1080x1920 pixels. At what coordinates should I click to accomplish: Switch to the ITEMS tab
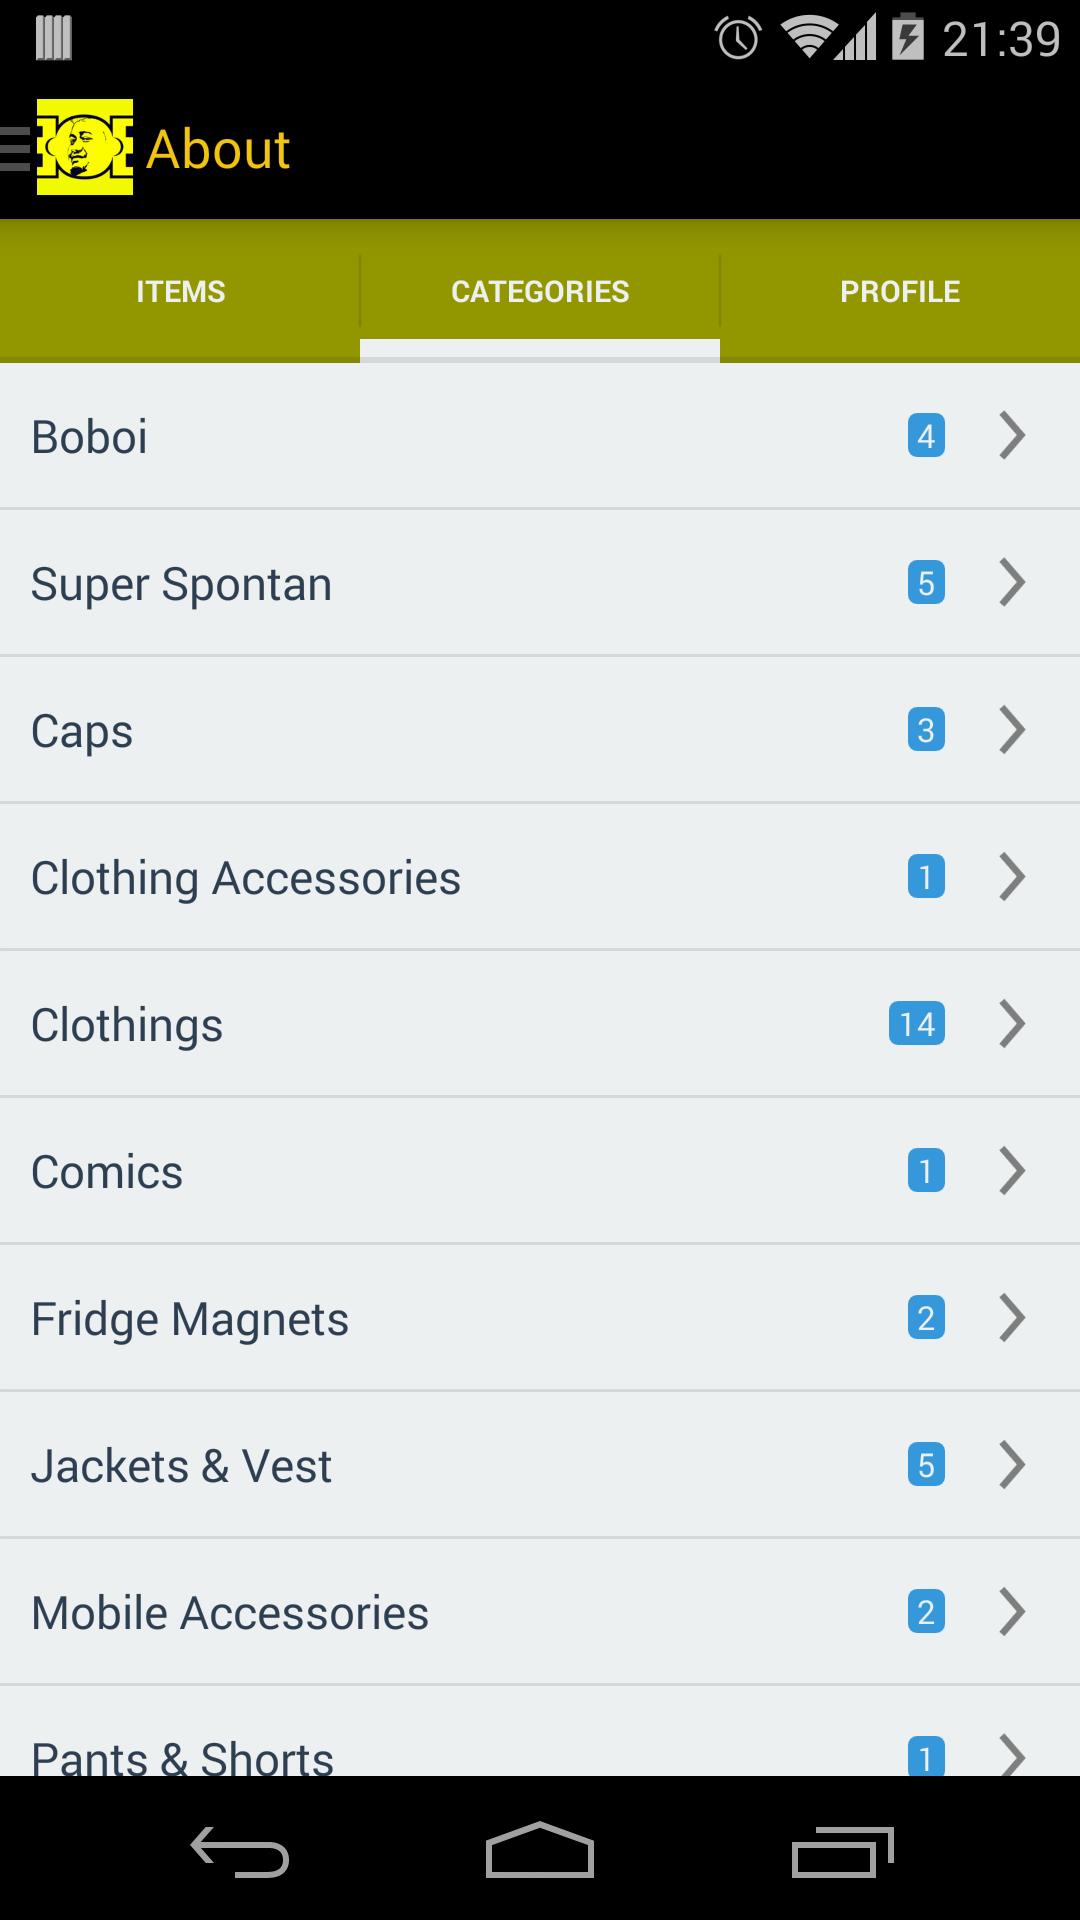click(x=180, y=291)
